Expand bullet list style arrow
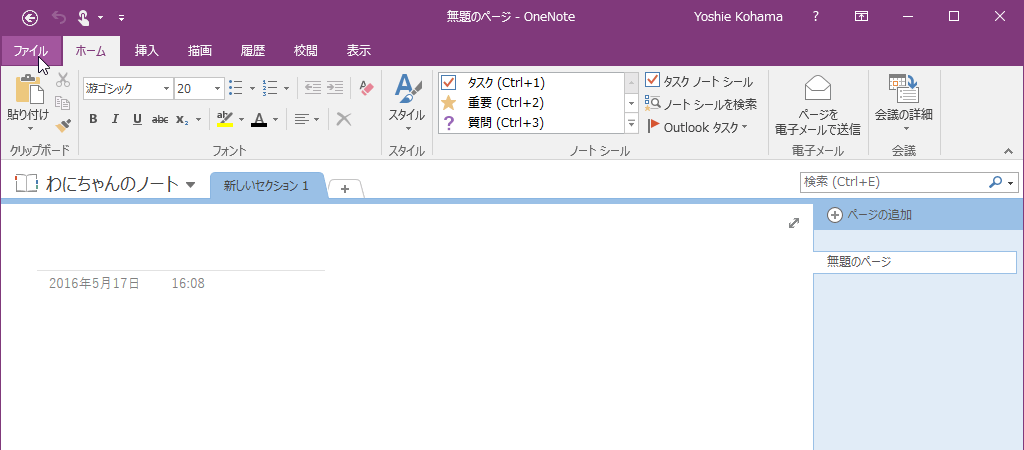Screen dimensions: 1024x450 click(252, 88)
